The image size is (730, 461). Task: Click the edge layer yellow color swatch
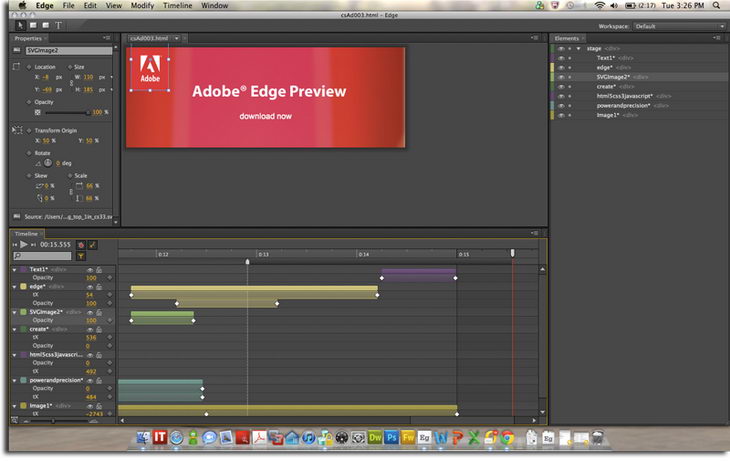(23, 287)
